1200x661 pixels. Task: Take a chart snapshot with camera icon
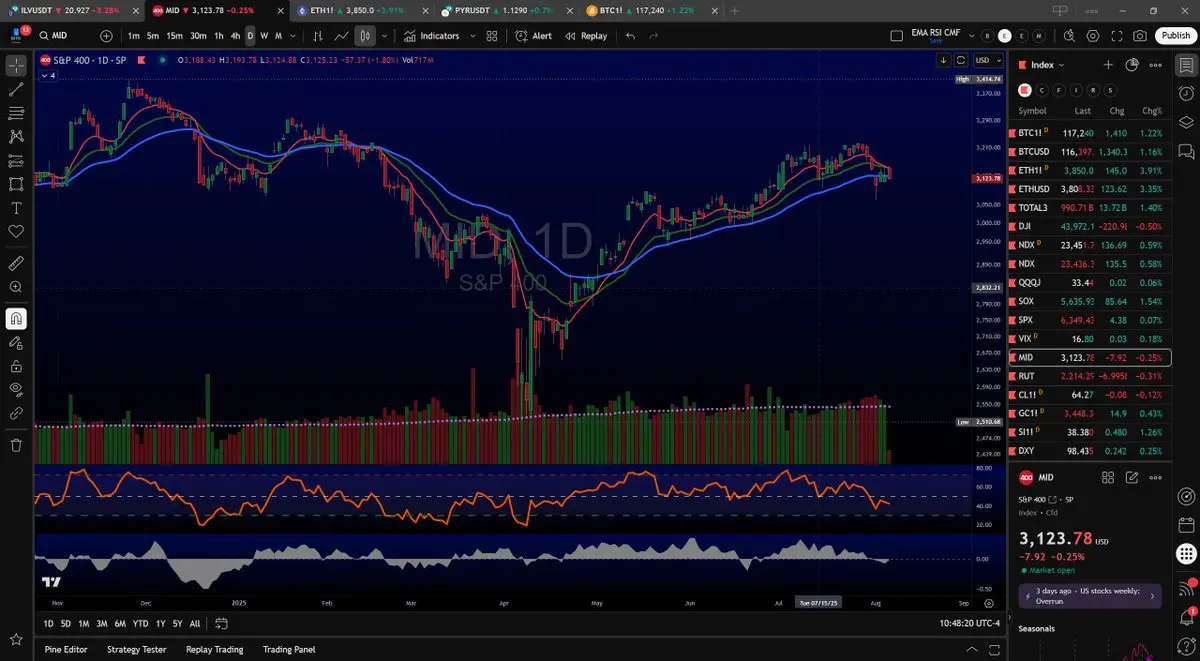[x=1140, y=35]
